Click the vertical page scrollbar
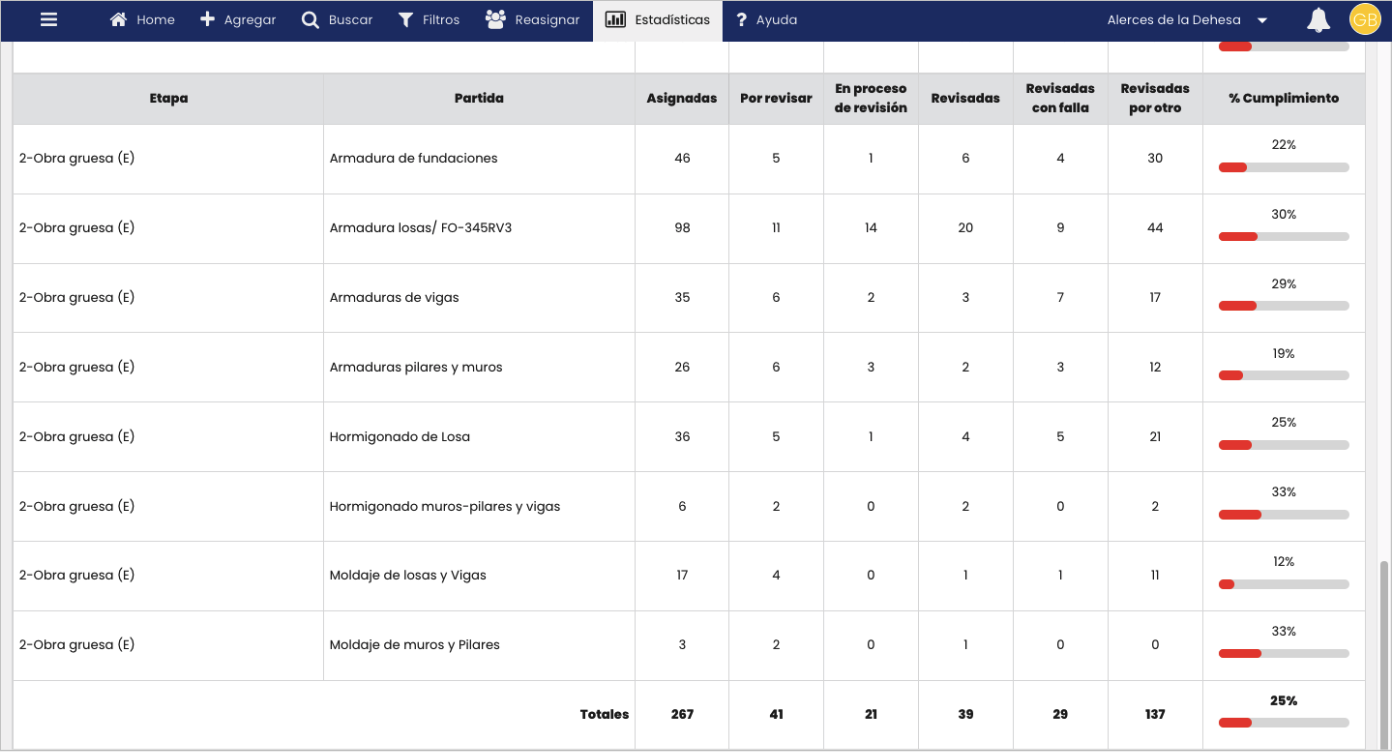Image resolution: width=1392 pixels, height=753 pixels. point(1384,650)
